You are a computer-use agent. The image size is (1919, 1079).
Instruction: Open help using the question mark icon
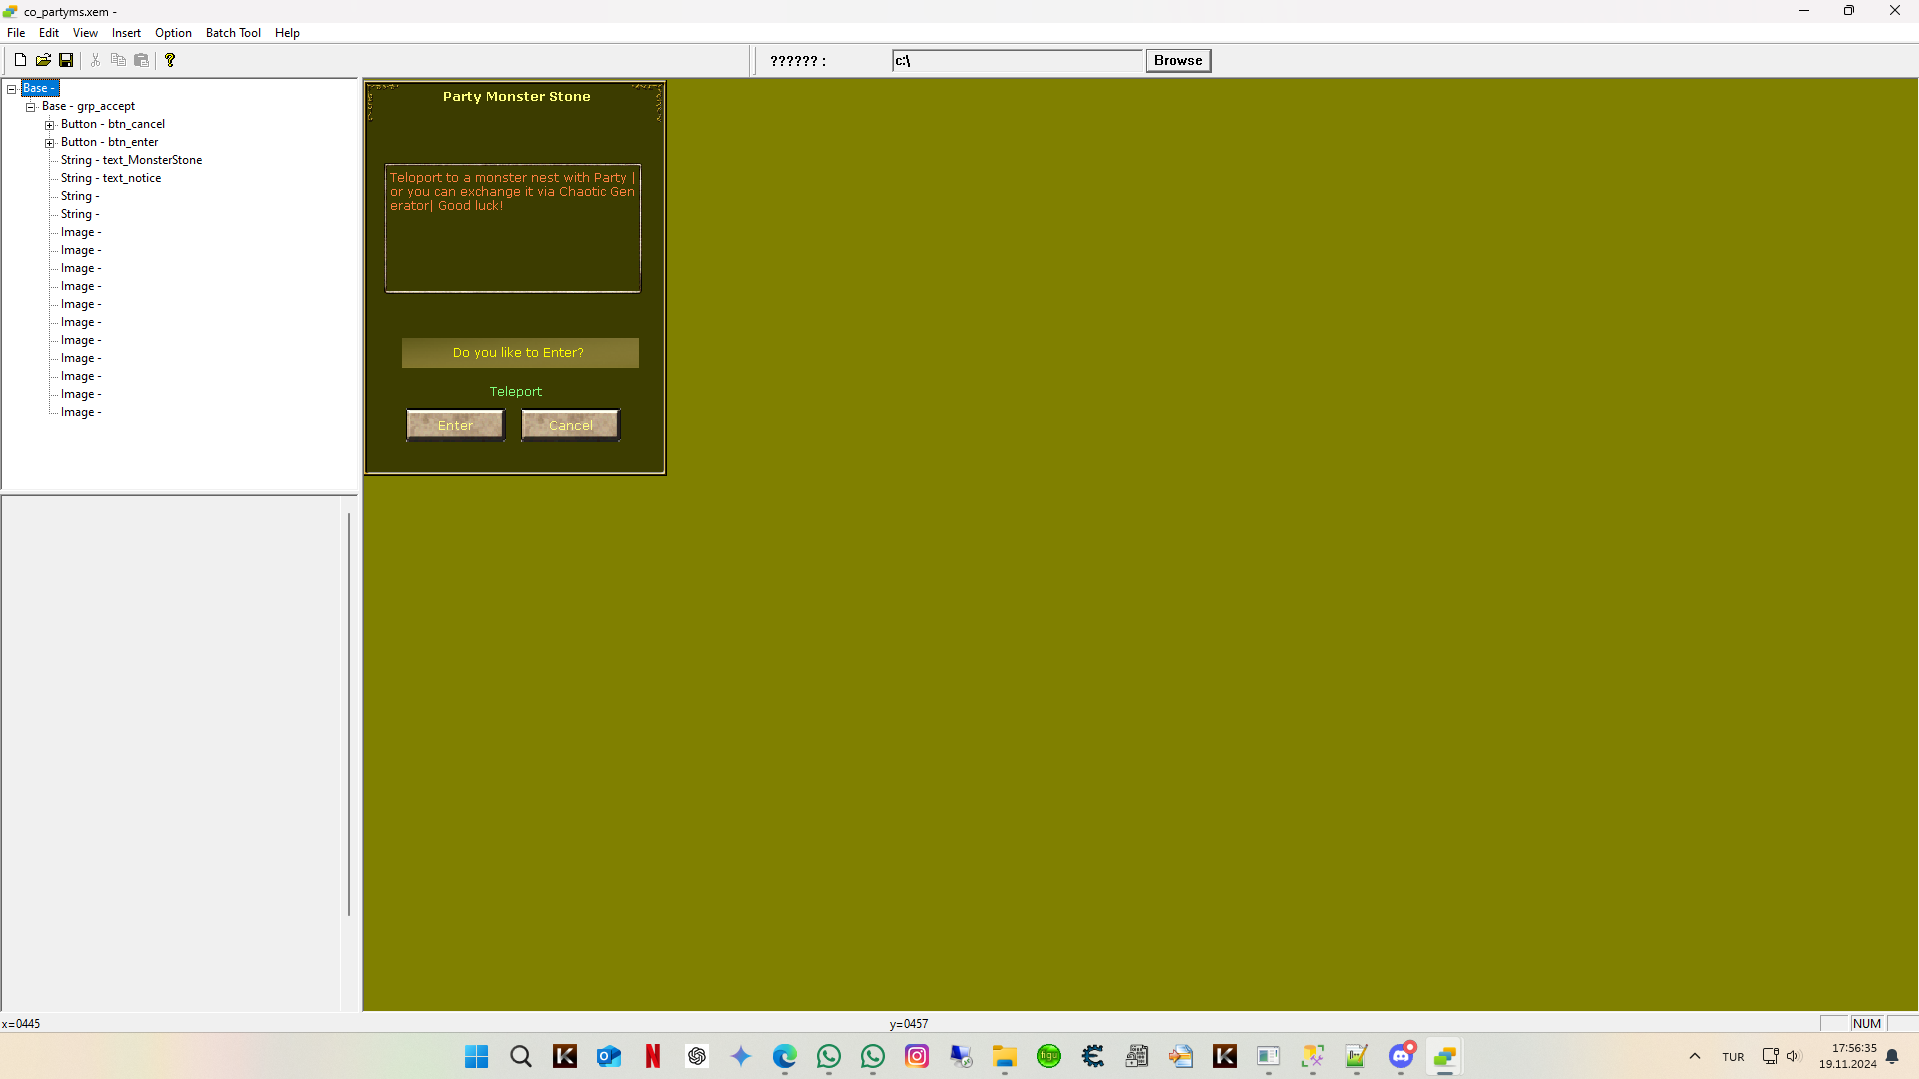pyautogui.click(x=170, y=59)
